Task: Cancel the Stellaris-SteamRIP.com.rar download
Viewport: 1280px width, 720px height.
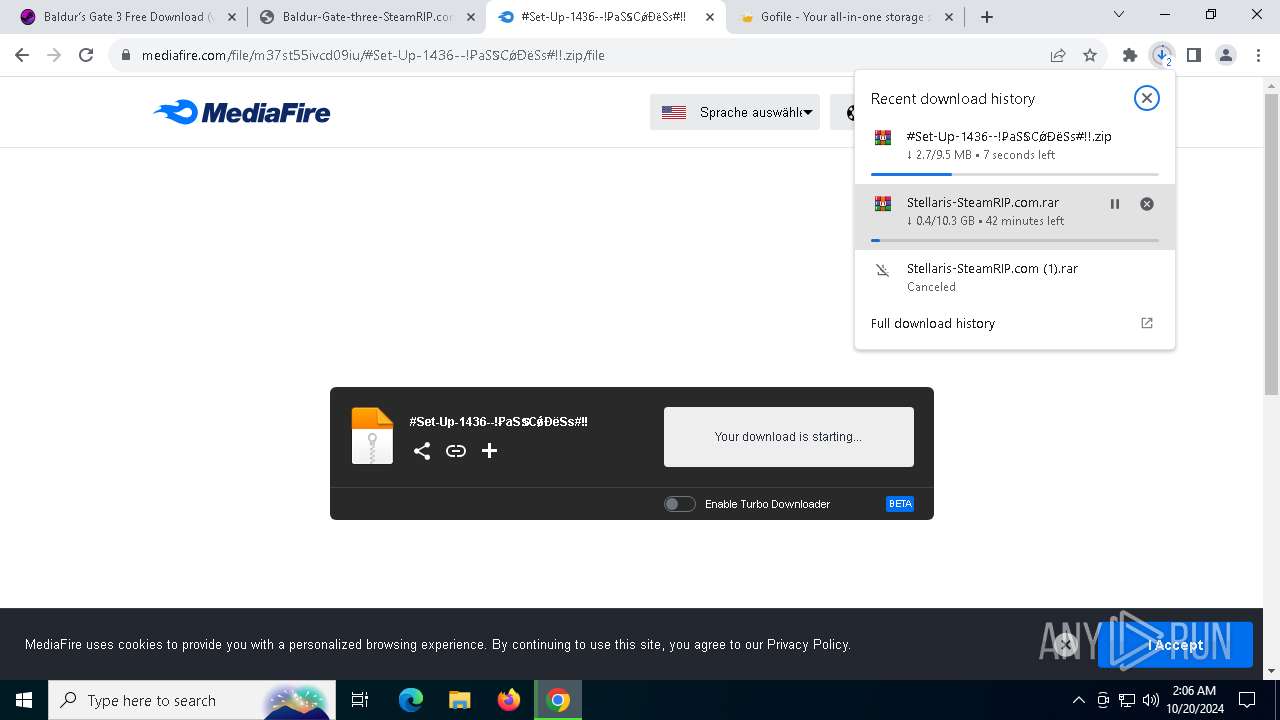Action: click(x=1147, y=204)
